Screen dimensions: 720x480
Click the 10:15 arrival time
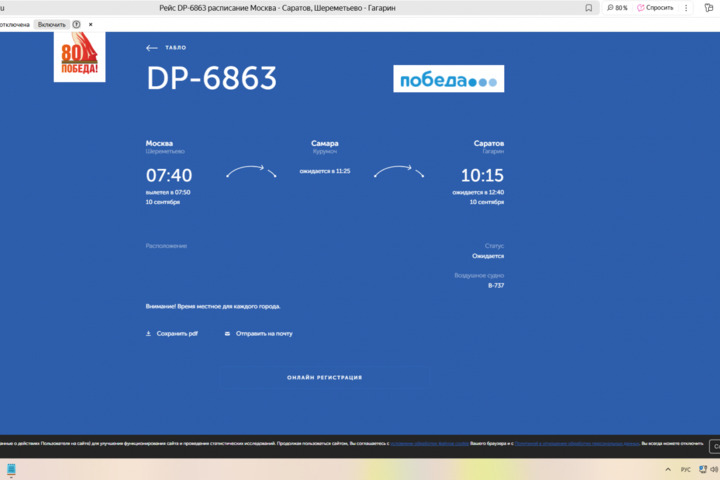(x=482, y=175)
